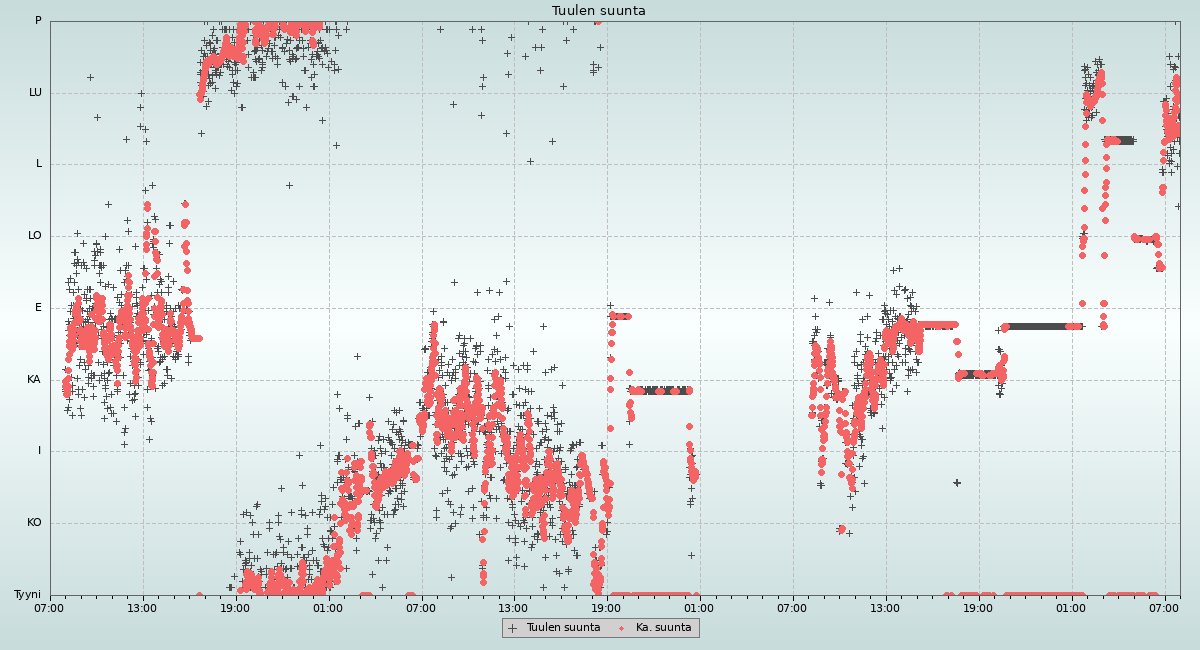Image resolution: width=1200 pixels, height=650 pixels.
Task: Click the "P" label on the vertical axis
Action: coord(38,21)
